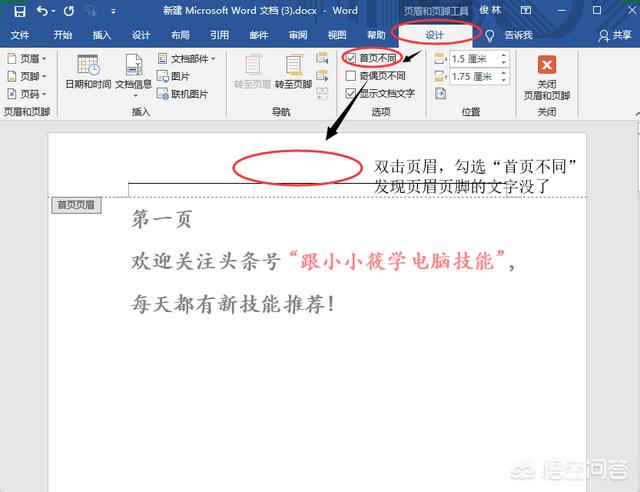Save the document with the floppy disk icon
Screen dimensions: 640x492
[20, 11]
